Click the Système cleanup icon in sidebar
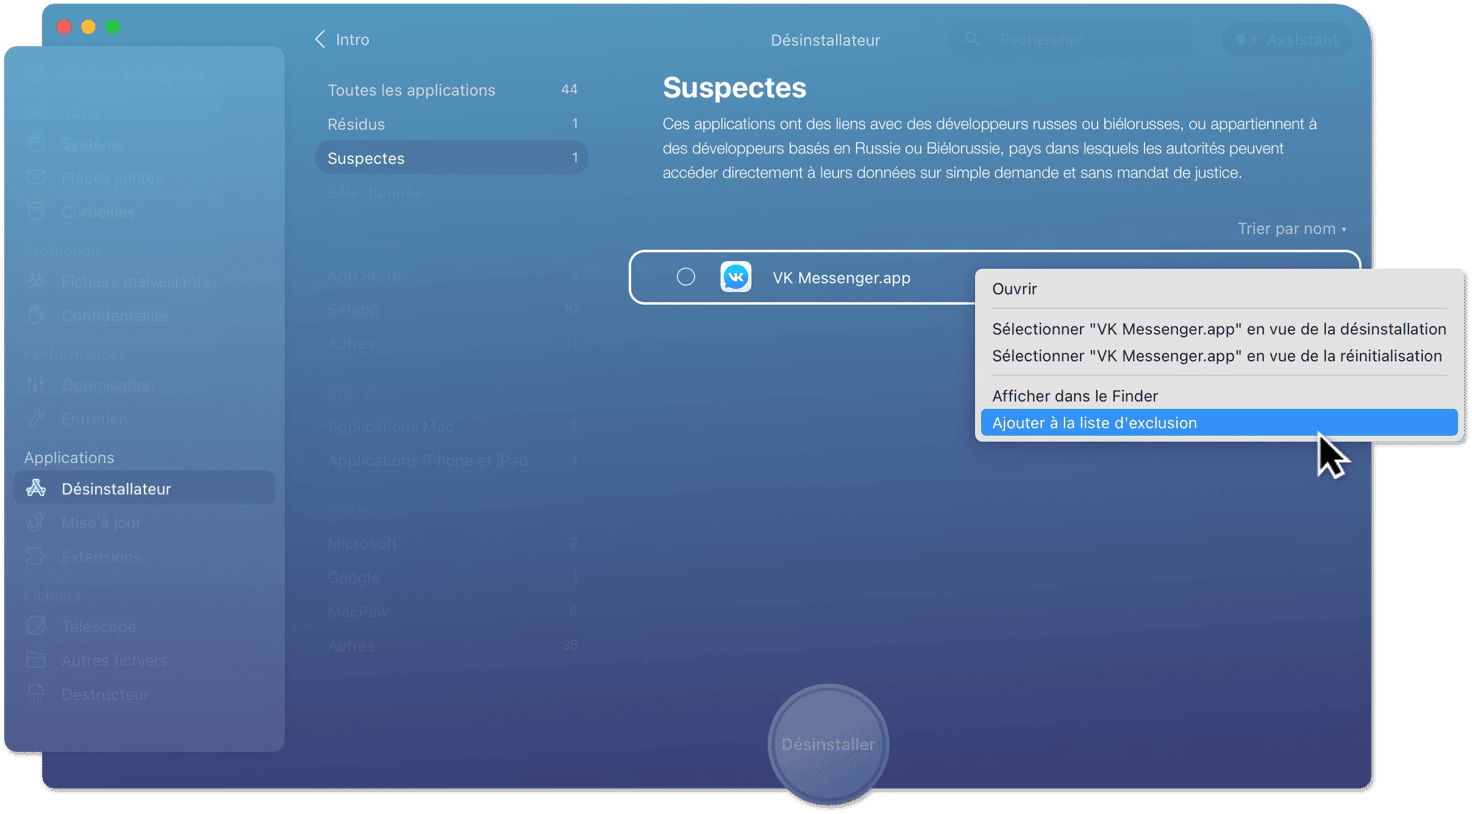 click(x=36, y=143)
